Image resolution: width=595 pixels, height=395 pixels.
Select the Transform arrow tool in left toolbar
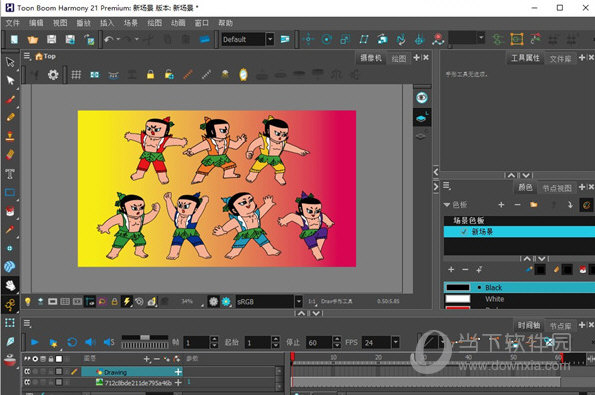pyautogui.click(x=10, y=62)
